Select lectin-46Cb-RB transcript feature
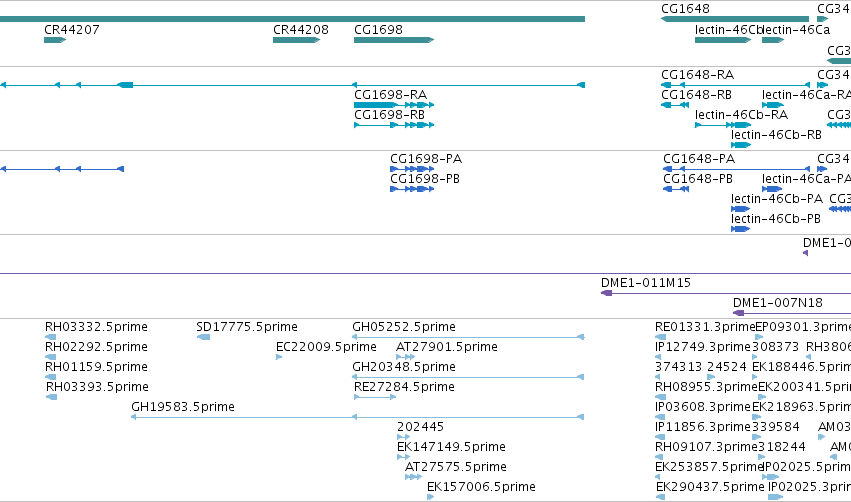The width and height of the screenshot is (851, 502). 741,145
